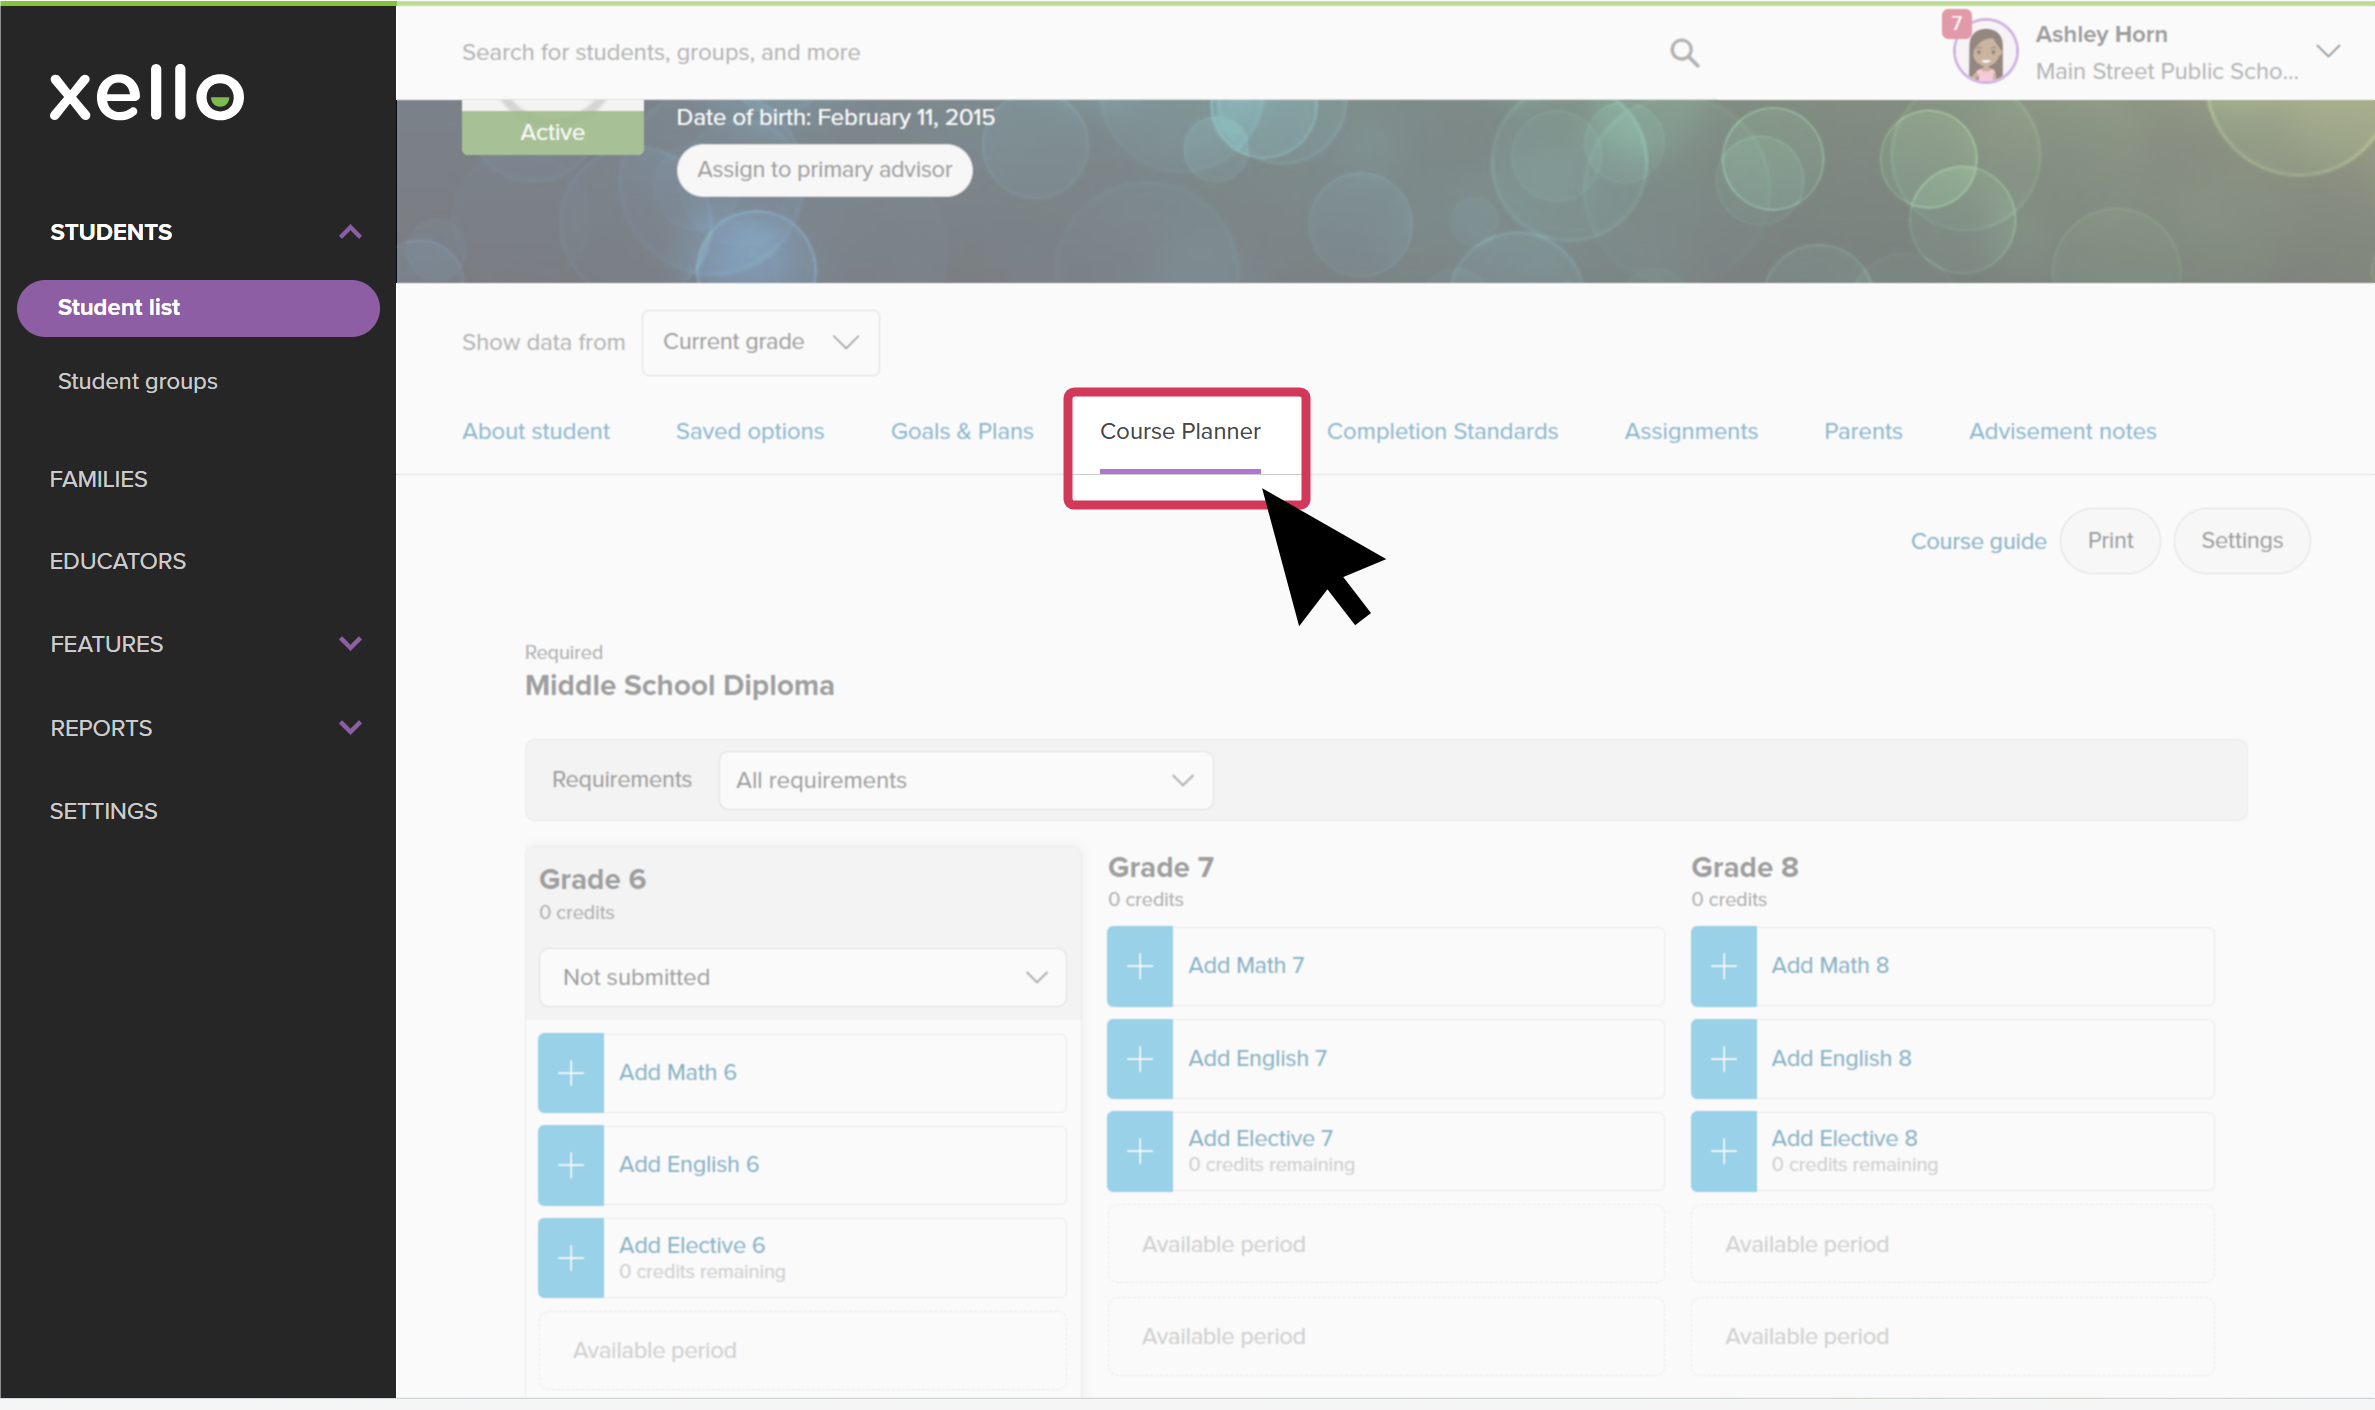The image size is (2375, 1410).
Task: Click the plus icon for Elective 7
Action: coord(1139,1152)
